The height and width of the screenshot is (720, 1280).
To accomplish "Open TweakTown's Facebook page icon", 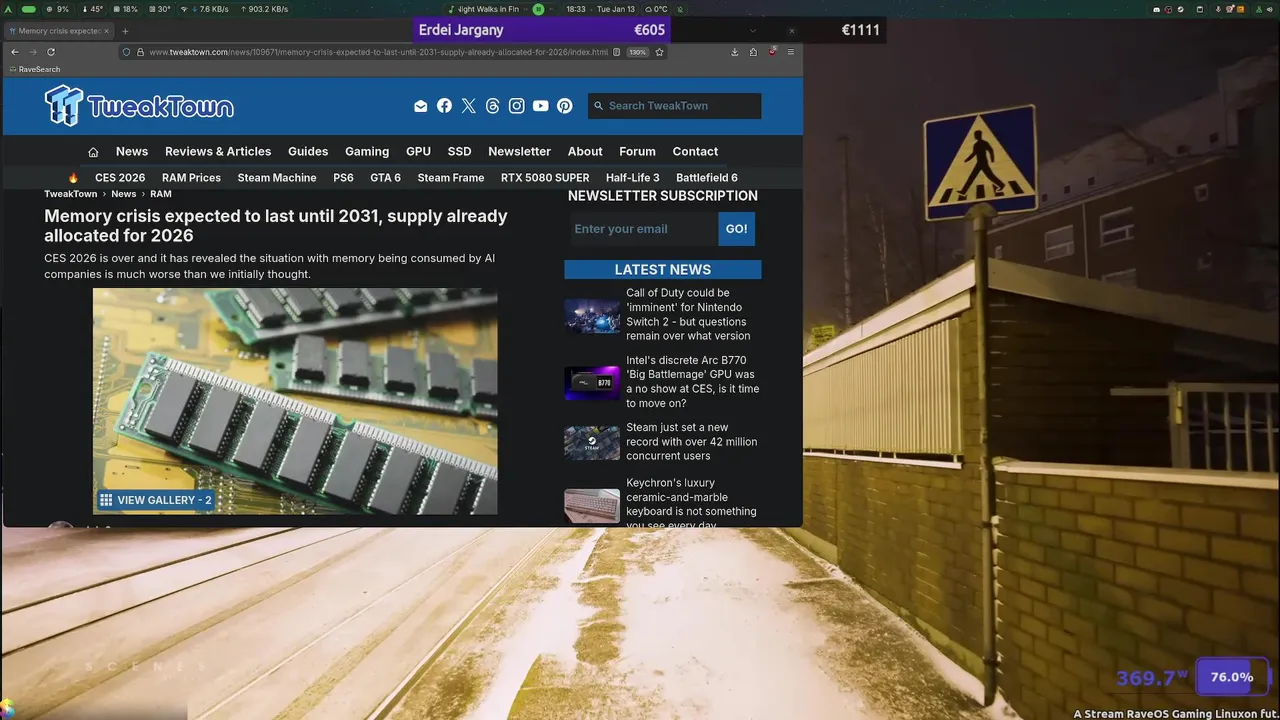I will click(x=444, y=106).
